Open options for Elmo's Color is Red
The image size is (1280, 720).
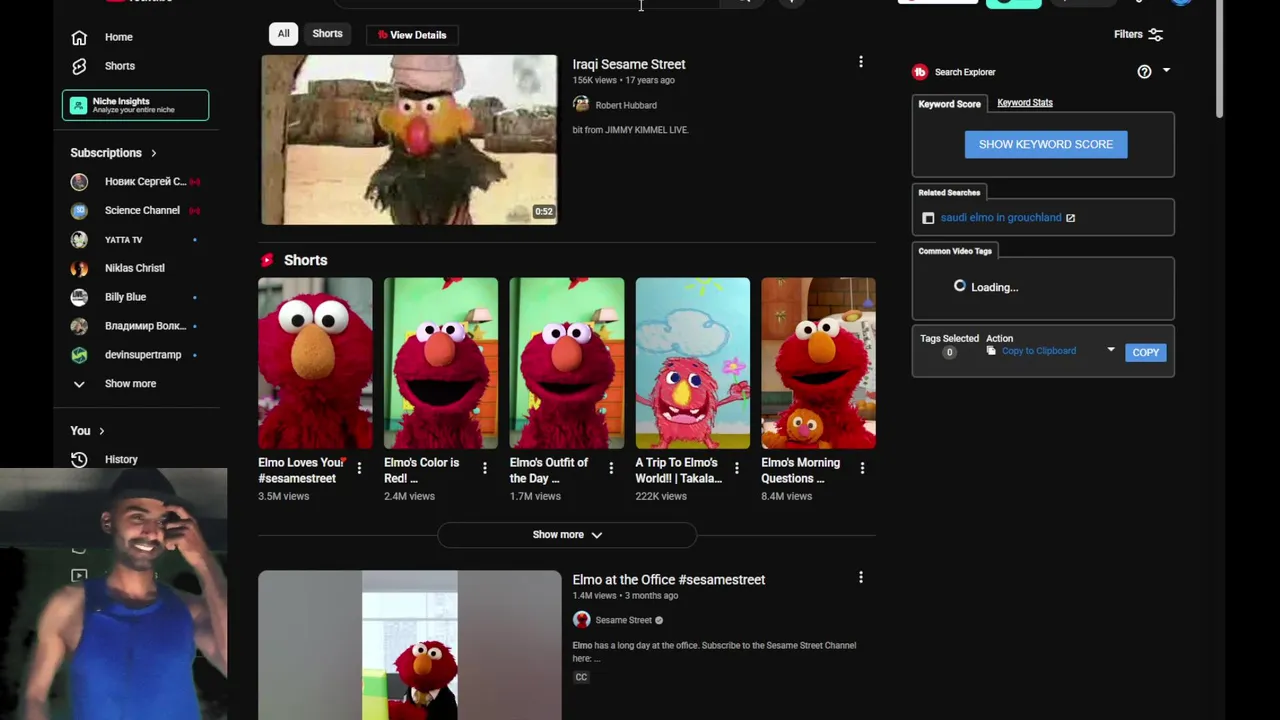click(x=485, y=468)
